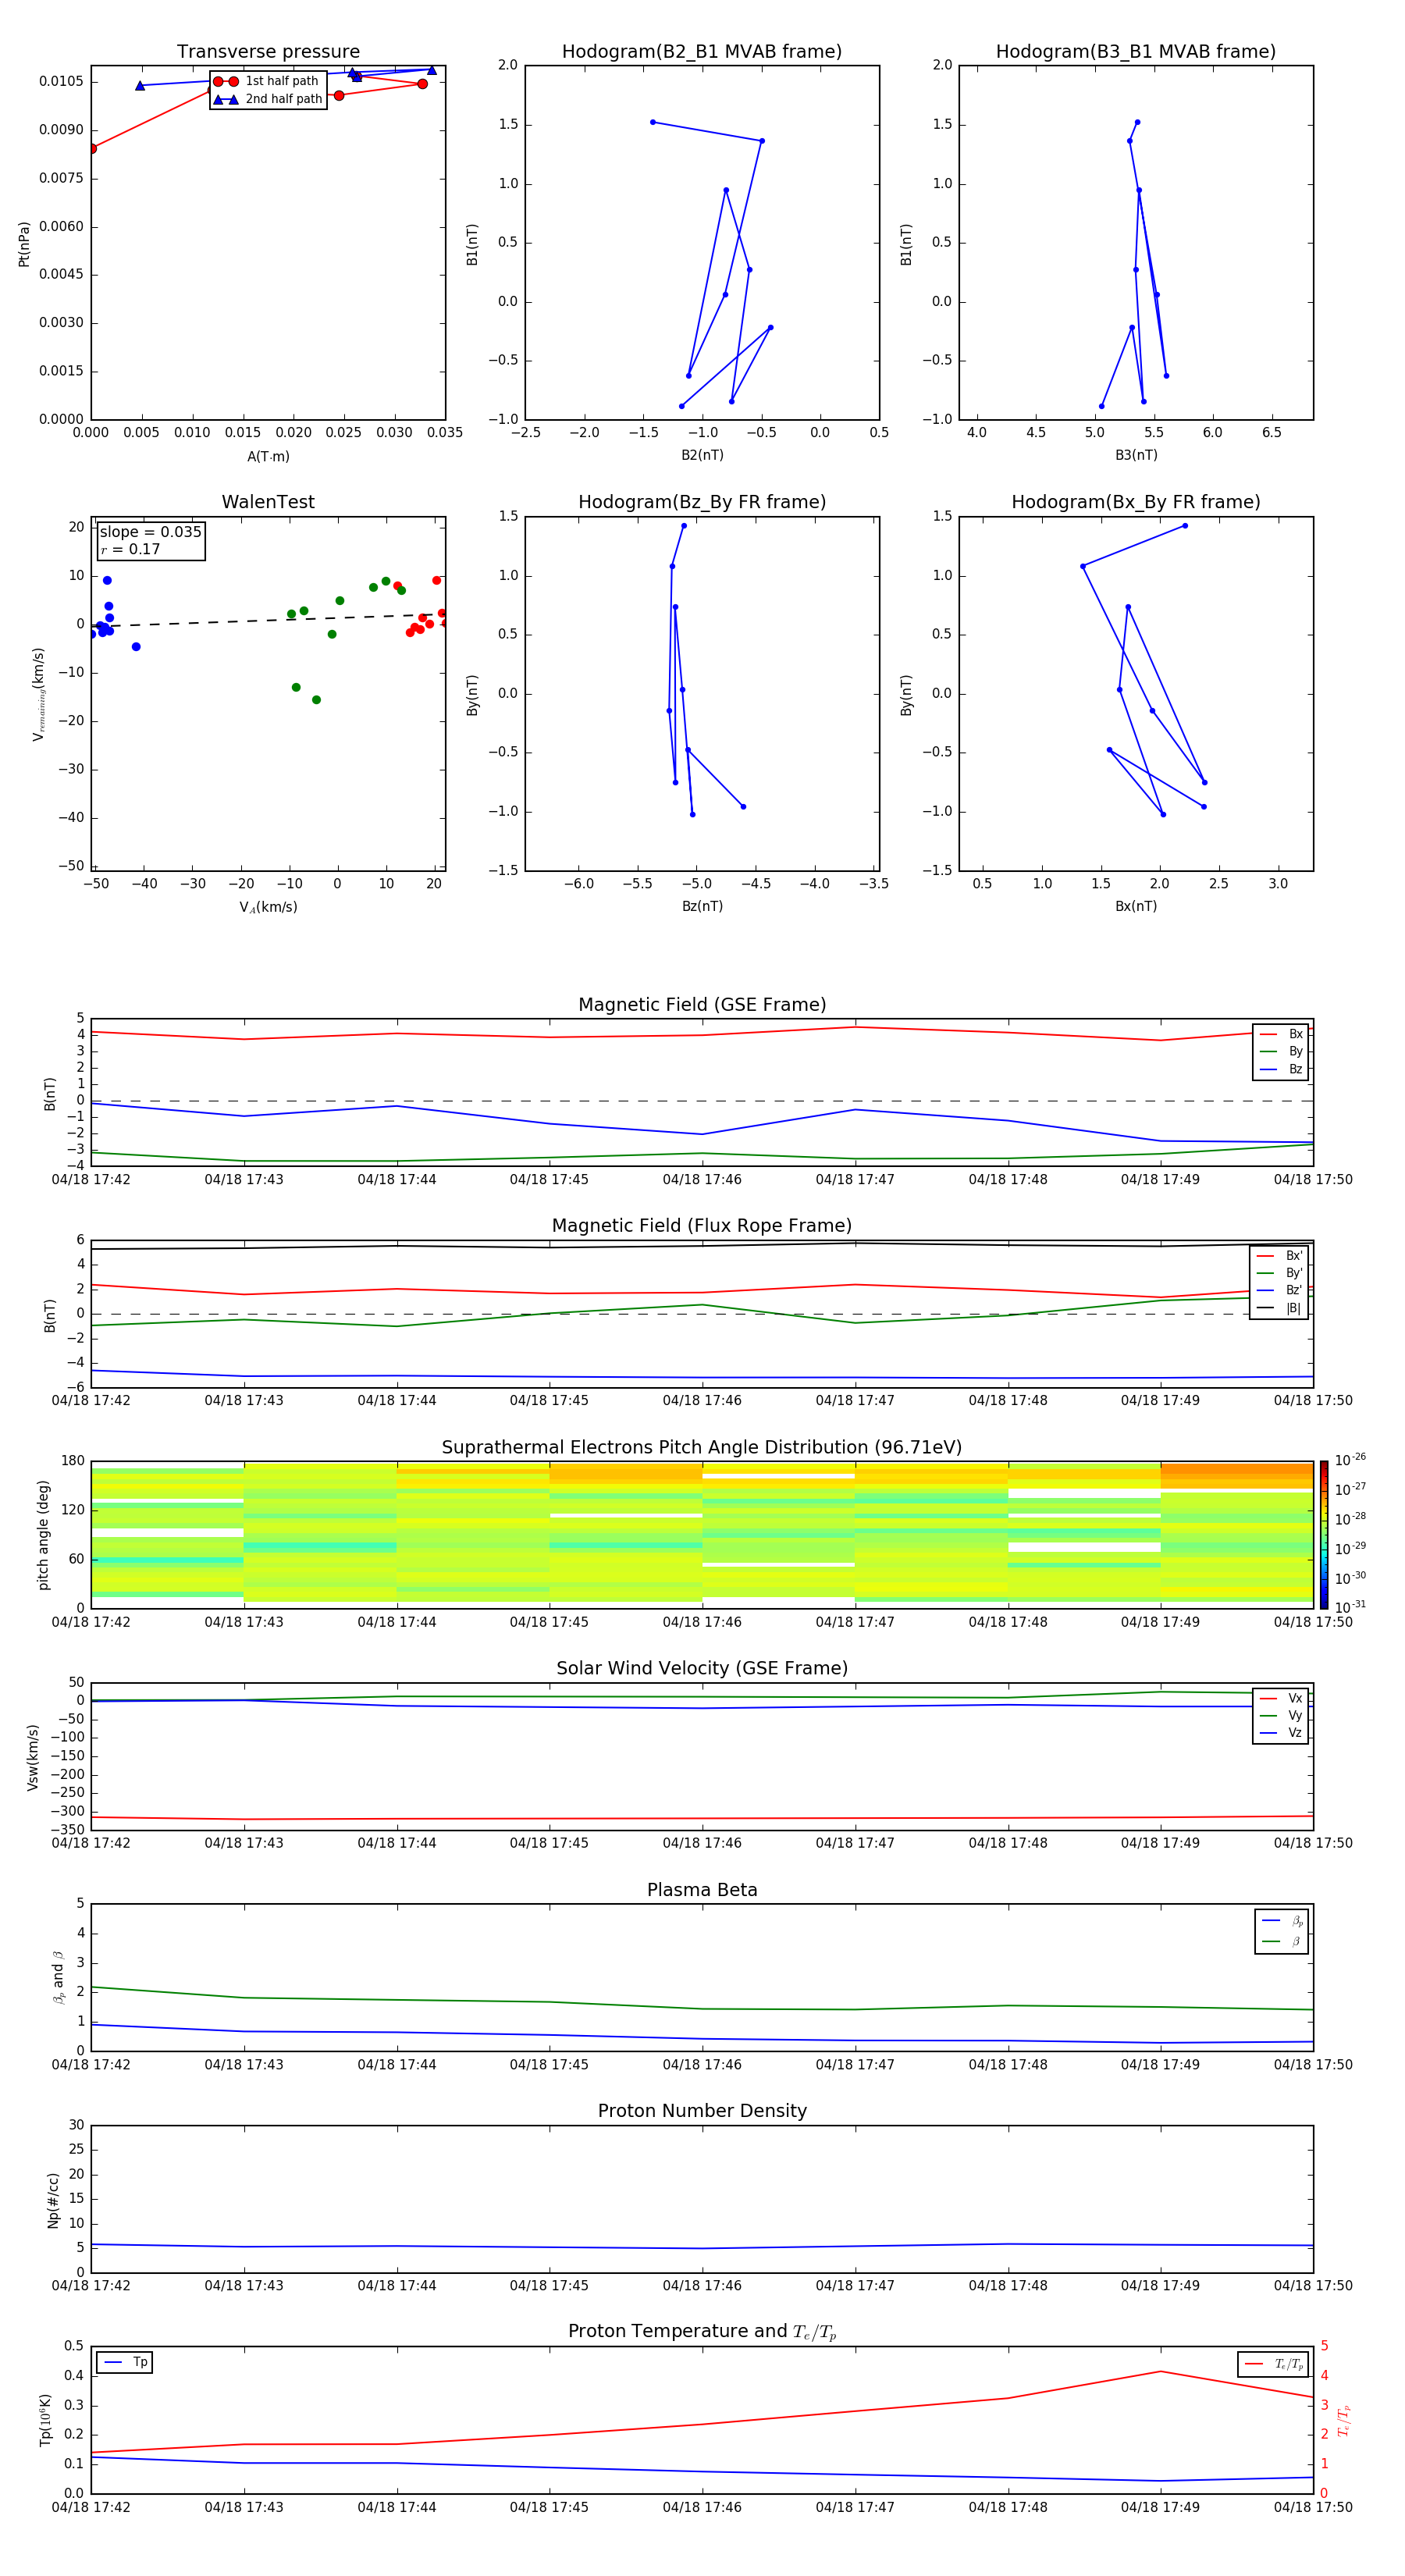1405x2576 pixels.
Task: Click 'Vx' in the solar wind legend
Action: (1281, 1698)
